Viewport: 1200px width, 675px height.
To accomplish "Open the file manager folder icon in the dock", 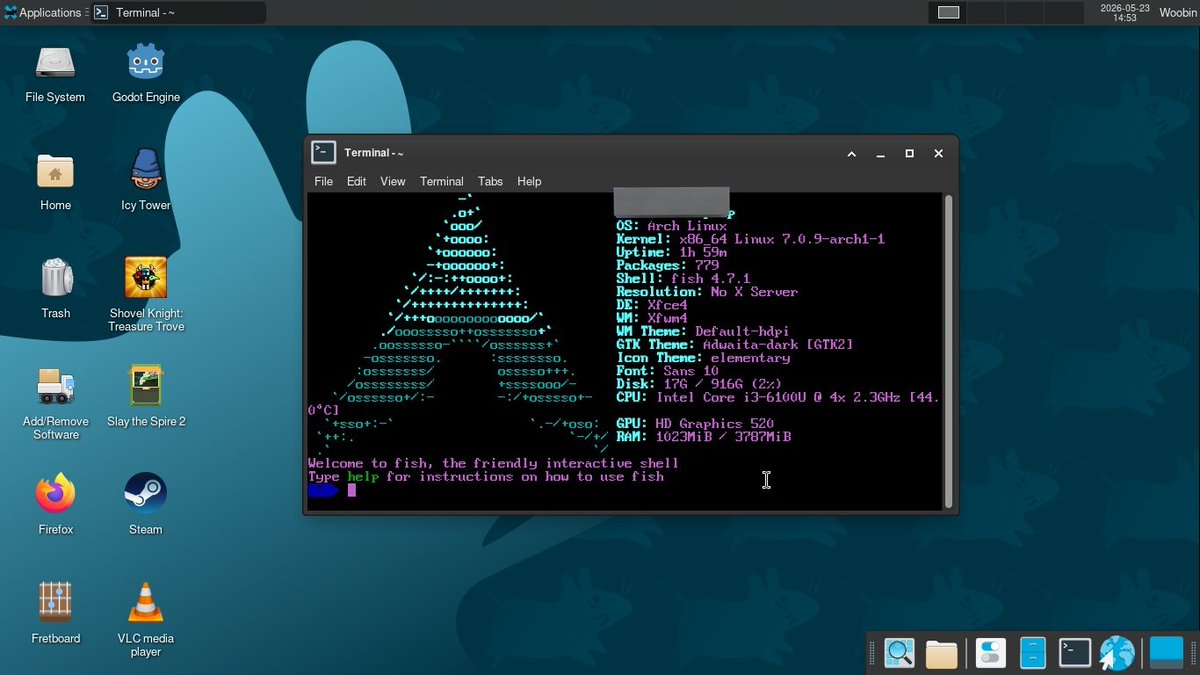I will (942, 653).
